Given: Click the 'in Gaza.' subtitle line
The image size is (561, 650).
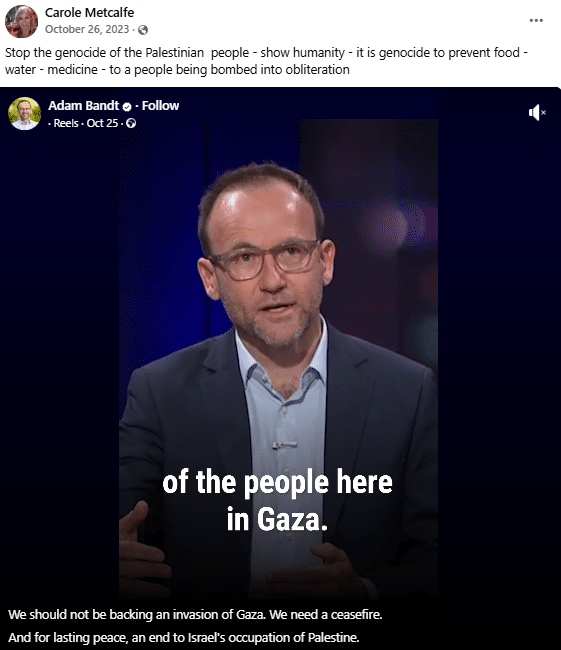Looking at the screenshot, I should point(277,519).
